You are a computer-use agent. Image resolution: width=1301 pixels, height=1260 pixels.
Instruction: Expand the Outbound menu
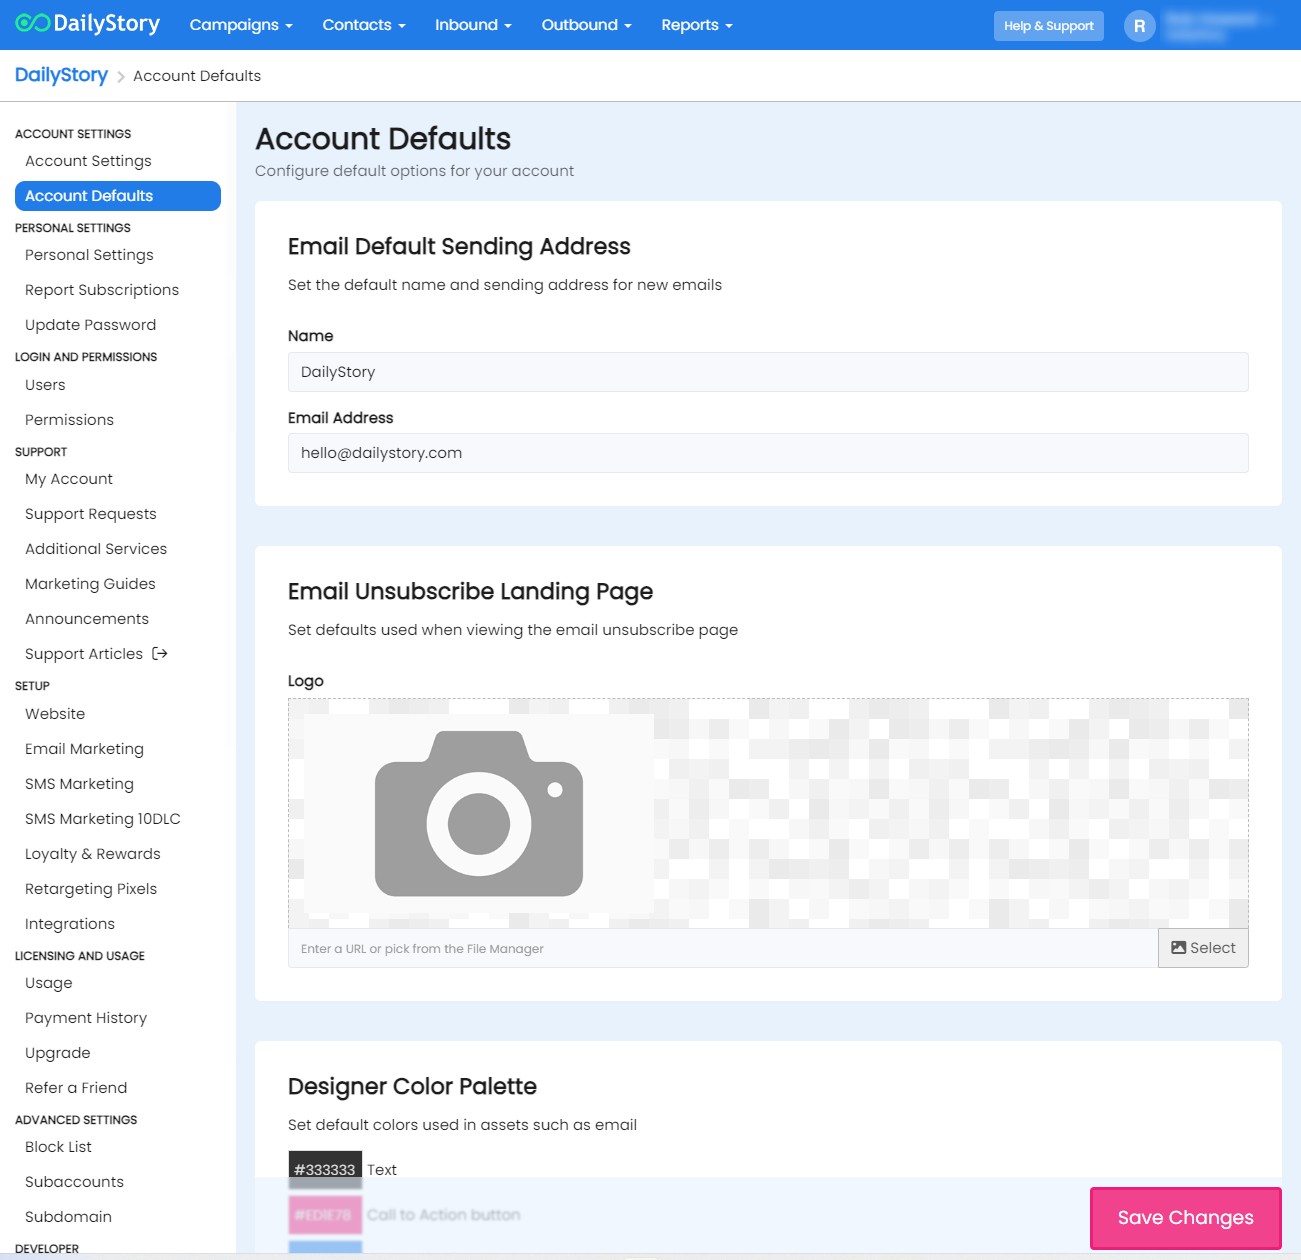click(586, 25)
